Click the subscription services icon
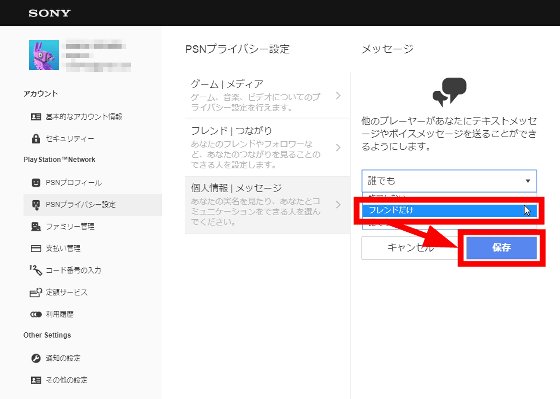Image resolution: width=560 pixels, height=399 pixels. [36, 292]
